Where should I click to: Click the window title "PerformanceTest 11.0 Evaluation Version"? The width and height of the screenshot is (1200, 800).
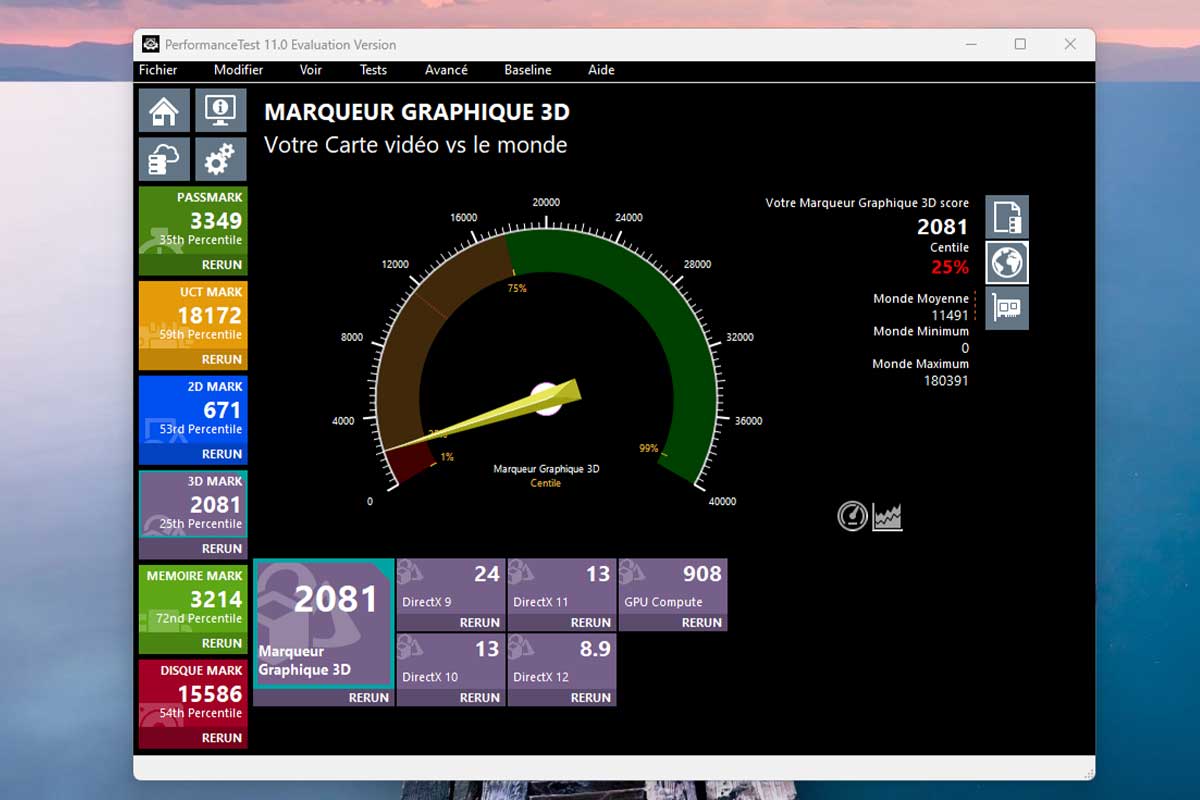(x=281, y=45)
